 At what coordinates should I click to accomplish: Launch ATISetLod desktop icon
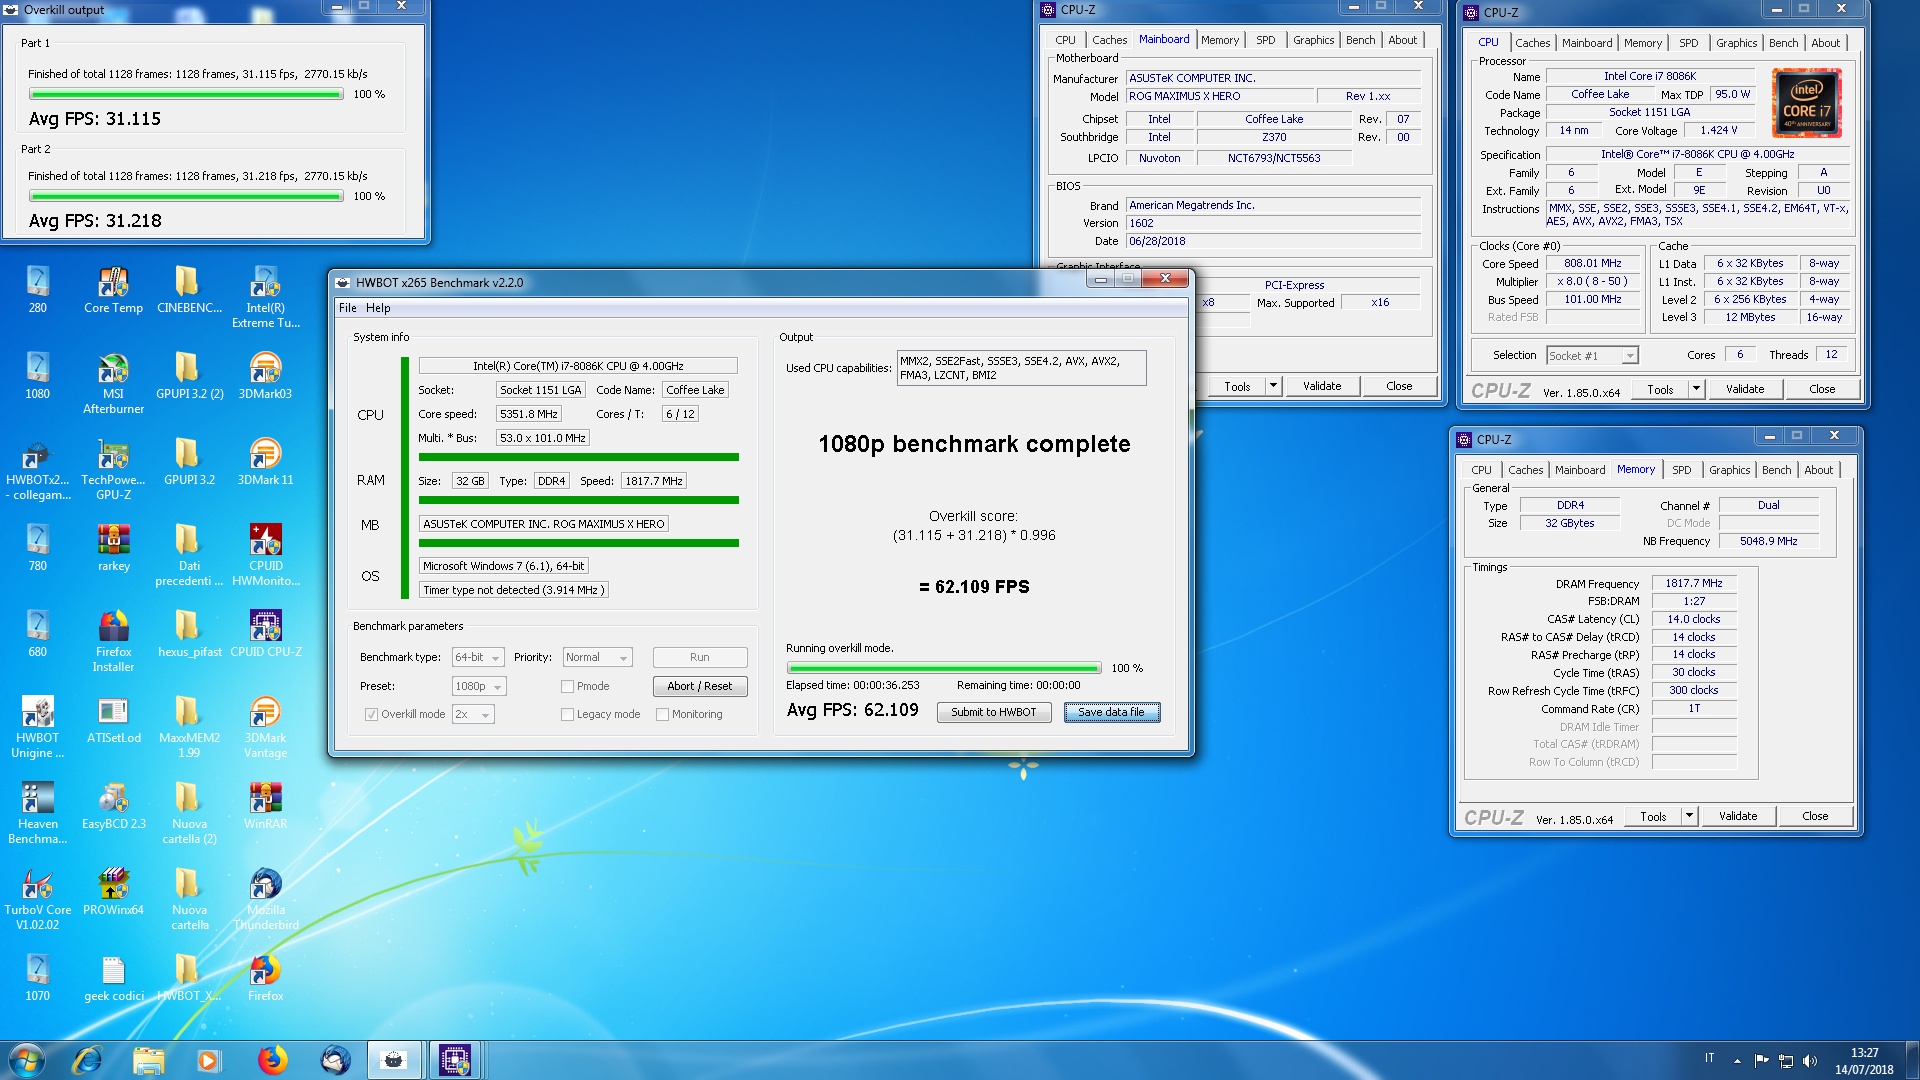(113, 720)
